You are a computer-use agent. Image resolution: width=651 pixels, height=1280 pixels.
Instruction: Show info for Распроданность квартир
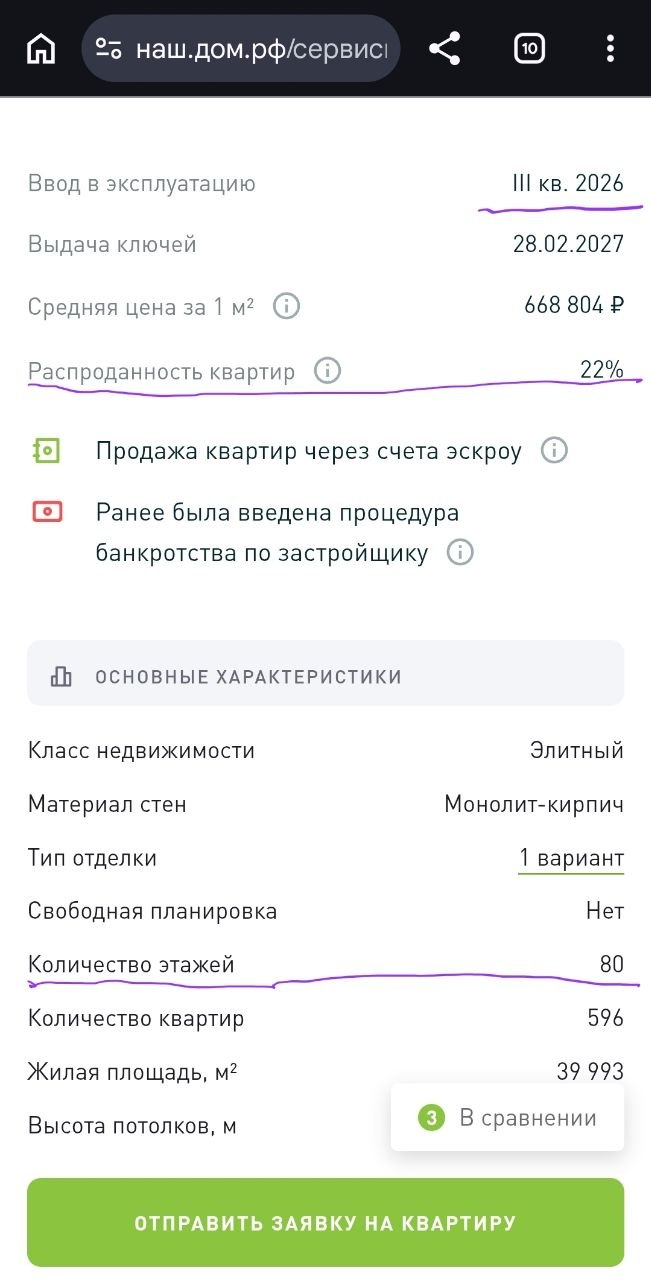pos(327,371)
